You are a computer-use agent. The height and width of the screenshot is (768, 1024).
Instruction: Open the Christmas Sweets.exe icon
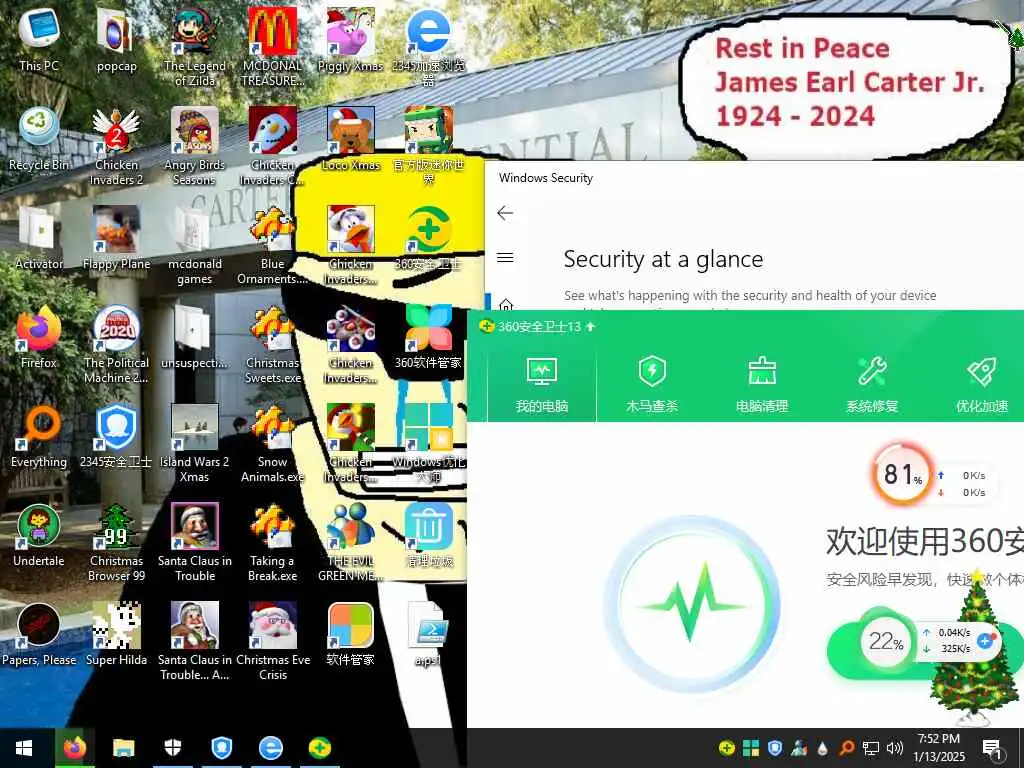coord(272,344)
